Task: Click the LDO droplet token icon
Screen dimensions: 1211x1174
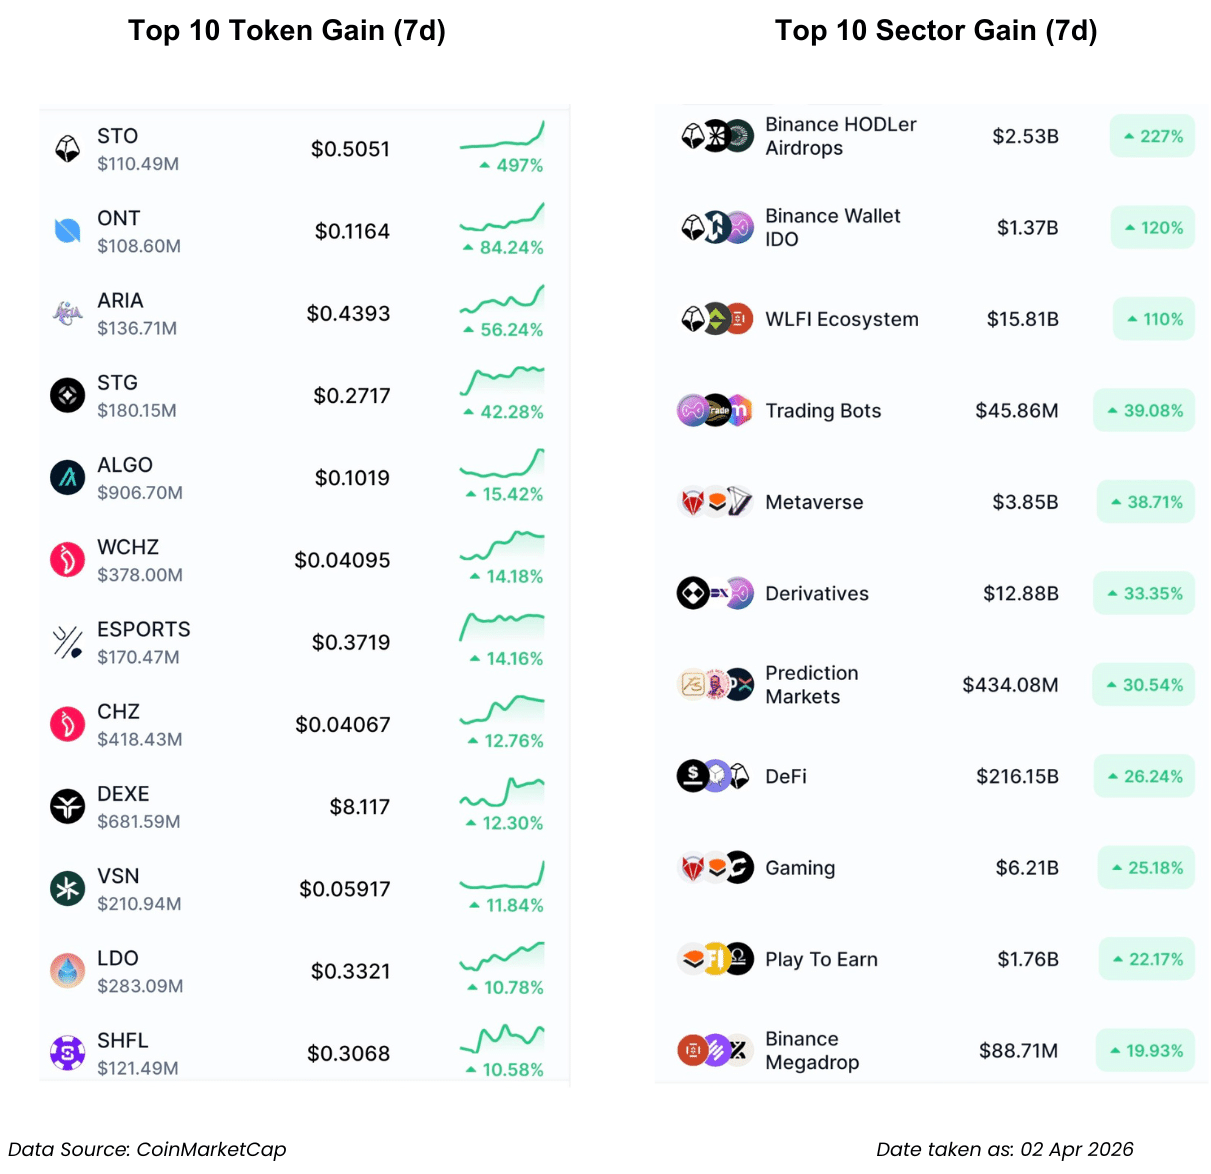Action: click(67, 970)
